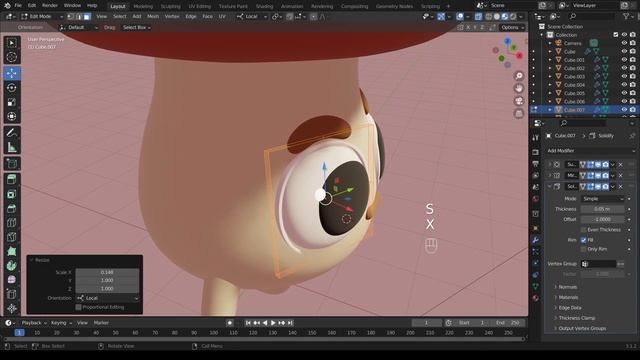Switch to the Modeling workspace tab
This screenshot has height=360, width=640.
(x=143, y=6)
